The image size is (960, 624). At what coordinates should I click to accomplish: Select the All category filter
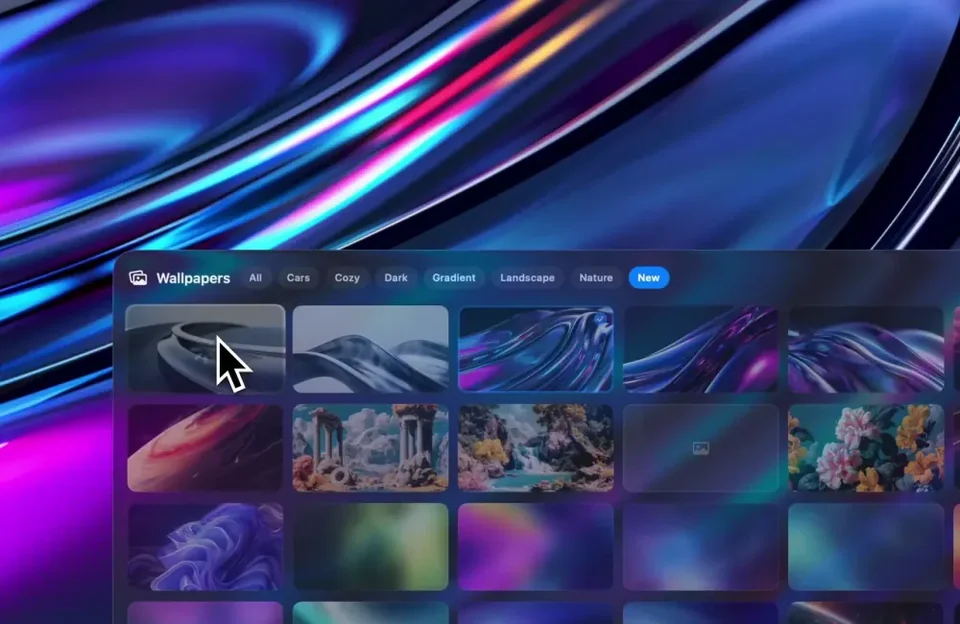[x=255, y=278]
